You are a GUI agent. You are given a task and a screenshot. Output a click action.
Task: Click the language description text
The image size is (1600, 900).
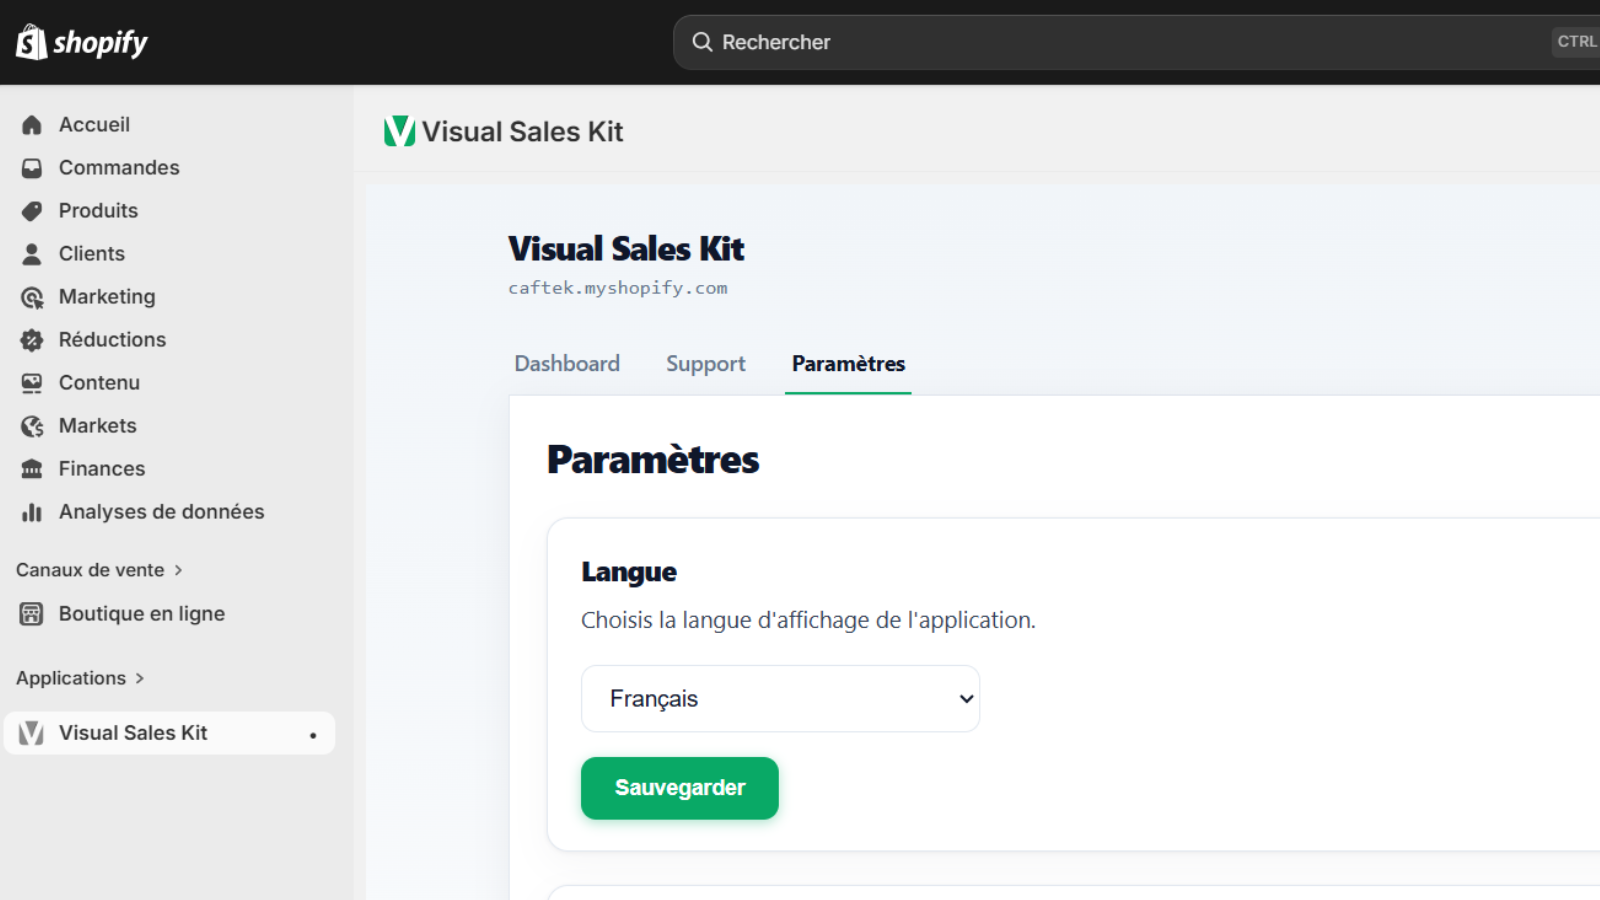click(x=808, y=620)
